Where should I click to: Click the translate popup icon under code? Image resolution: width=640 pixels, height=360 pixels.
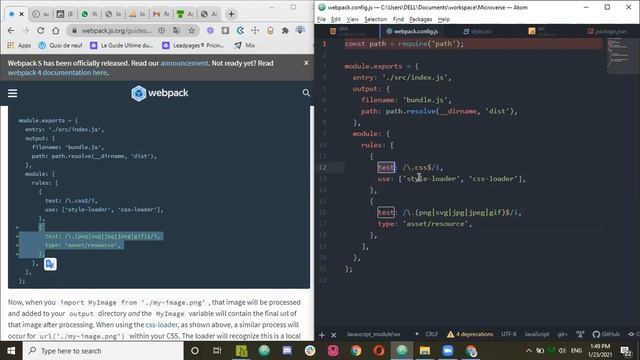point(50,264)
